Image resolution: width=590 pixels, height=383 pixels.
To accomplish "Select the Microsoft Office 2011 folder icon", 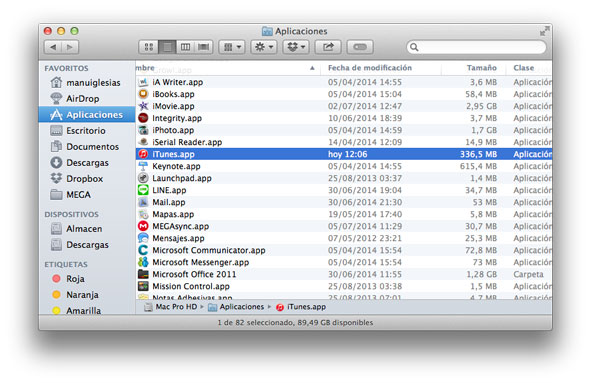I will [x=143, y=274].
